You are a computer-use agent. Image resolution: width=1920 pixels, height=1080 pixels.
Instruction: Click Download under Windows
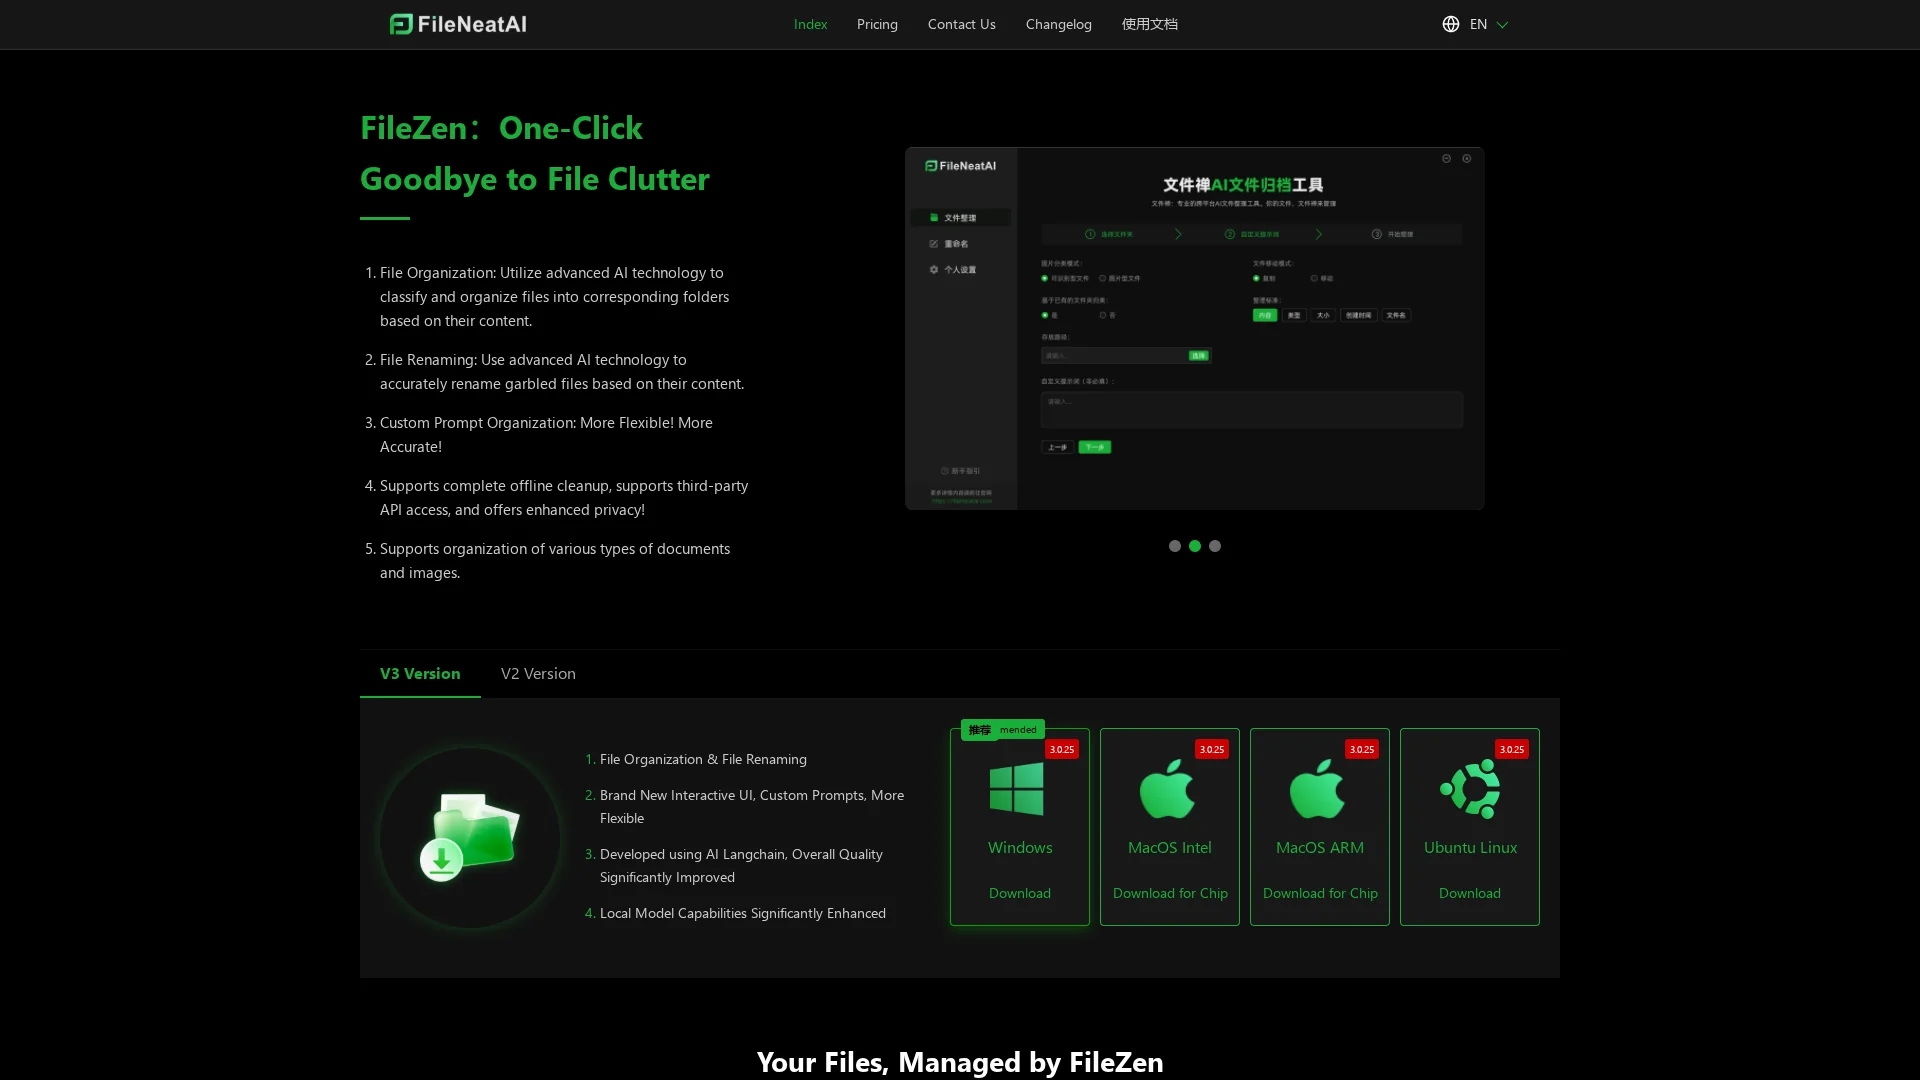(1019, 893)
